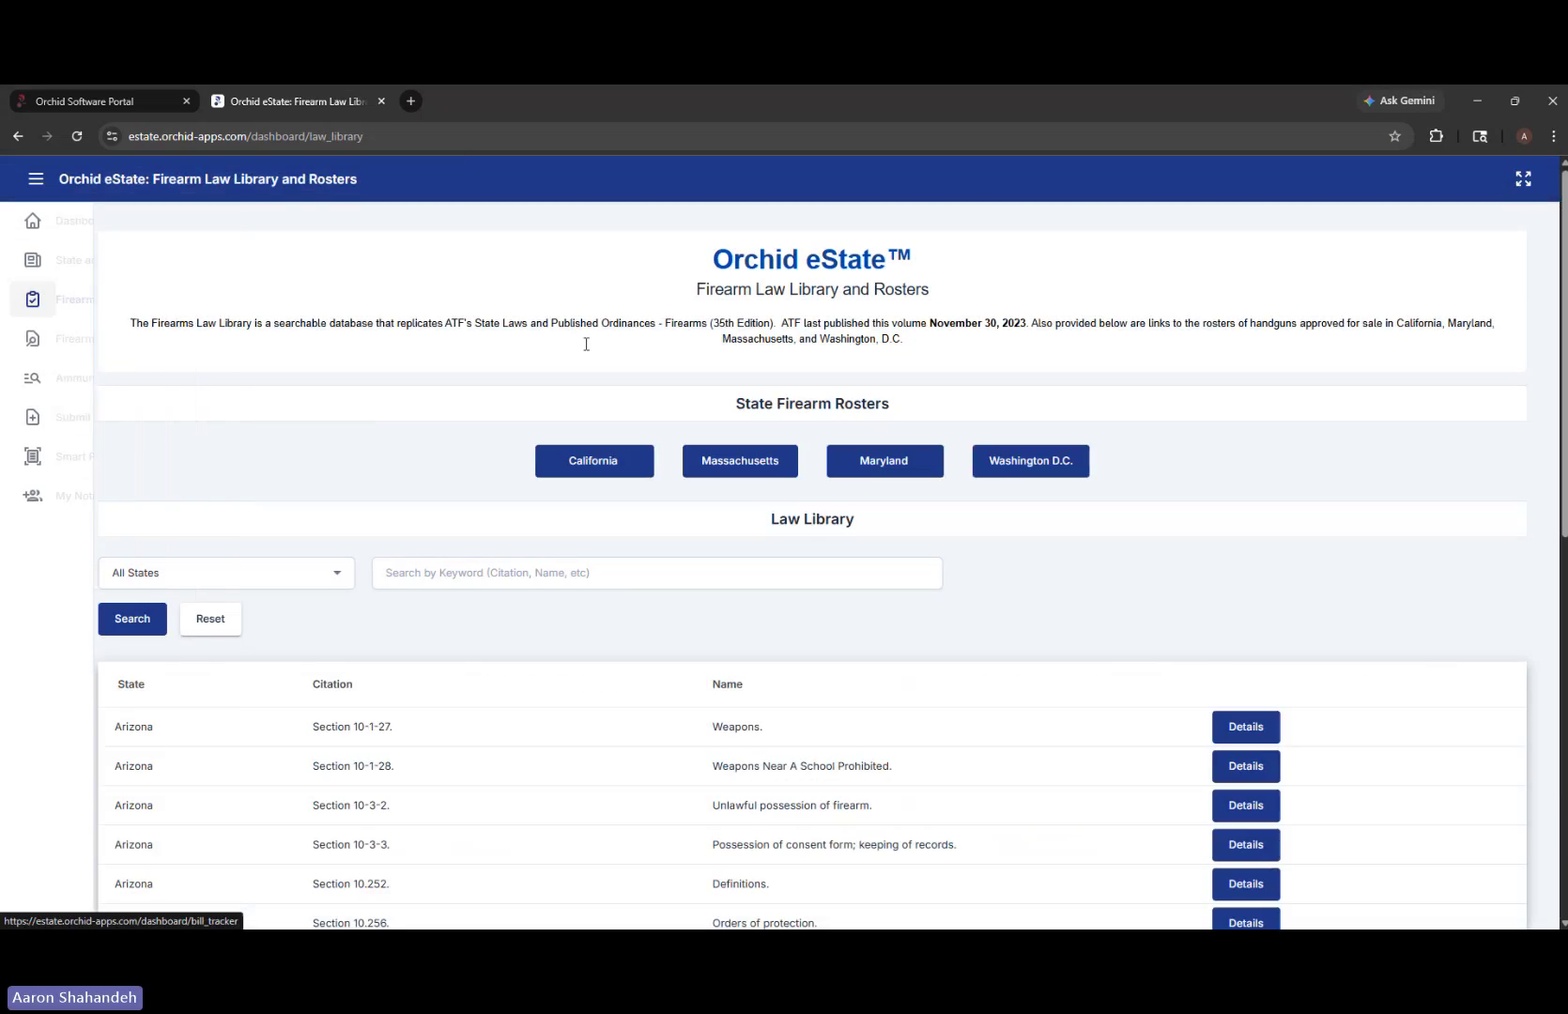Image resolution: width=1568 pixels, height=1014 pixels.
Task: Switch to the Orchid eState Firearm Law tab
Action: [x=297, y=101]
